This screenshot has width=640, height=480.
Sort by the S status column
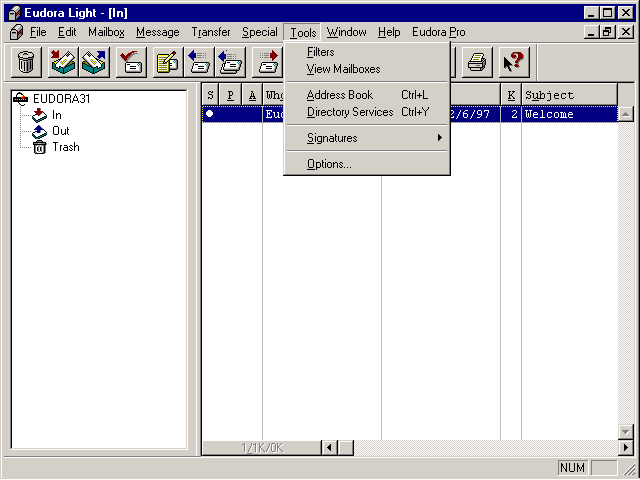pyautogui.click(x=210, y=95)
